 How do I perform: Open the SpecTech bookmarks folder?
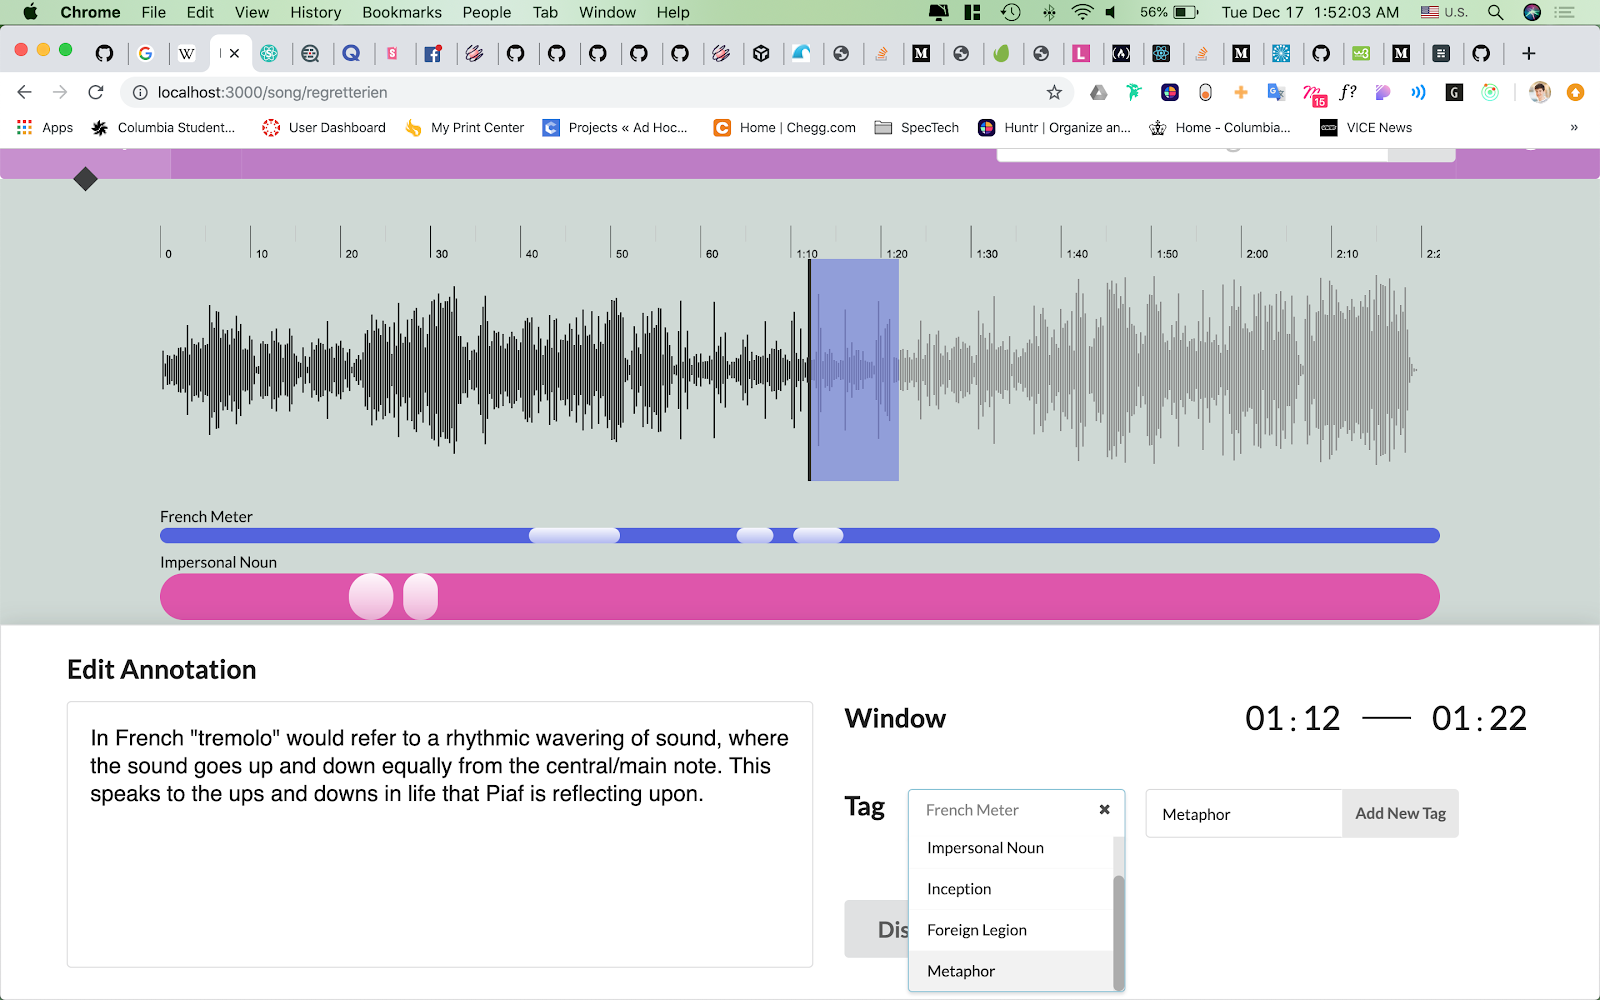click(917, 127)
